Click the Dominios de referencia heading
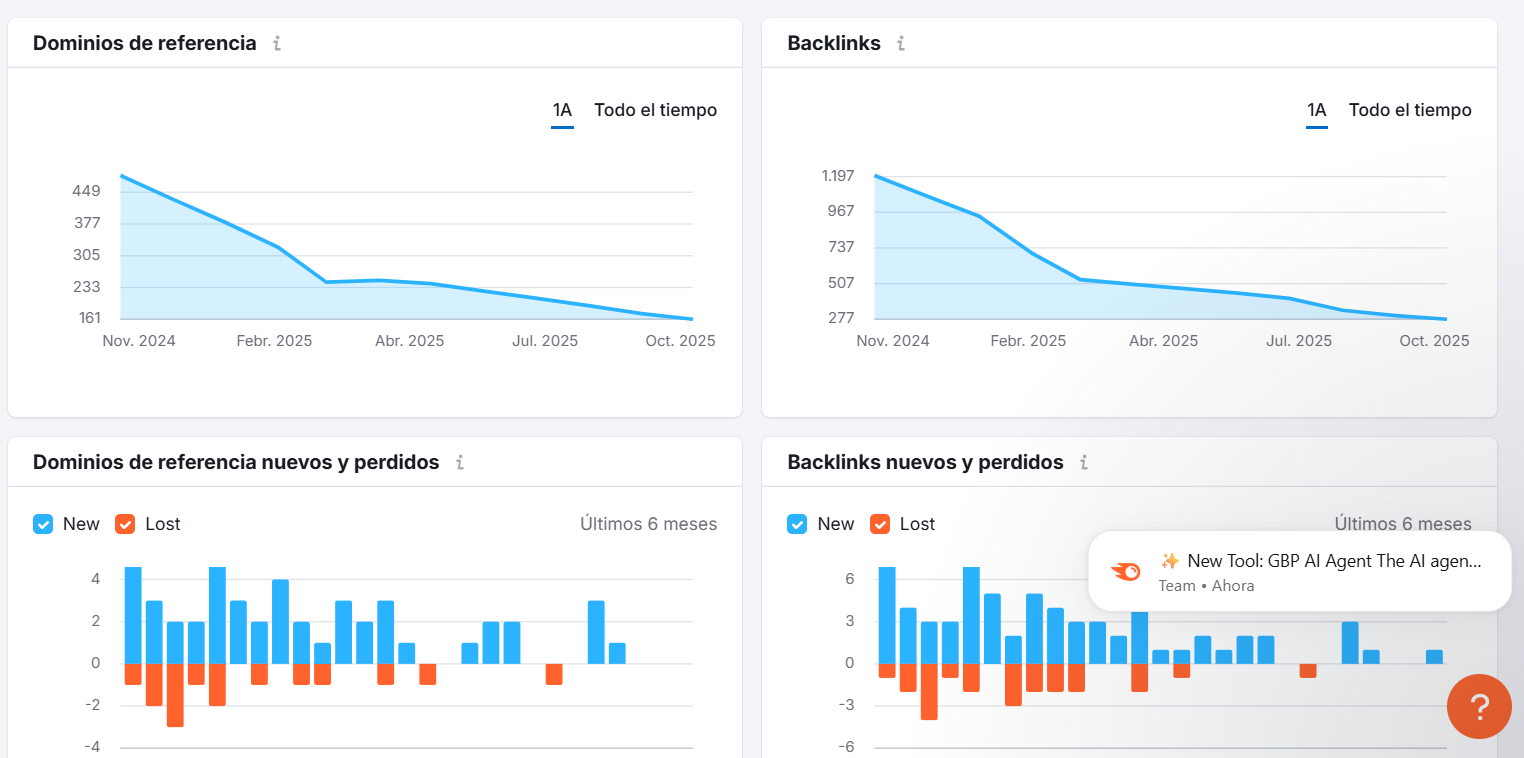 (145, 44)
